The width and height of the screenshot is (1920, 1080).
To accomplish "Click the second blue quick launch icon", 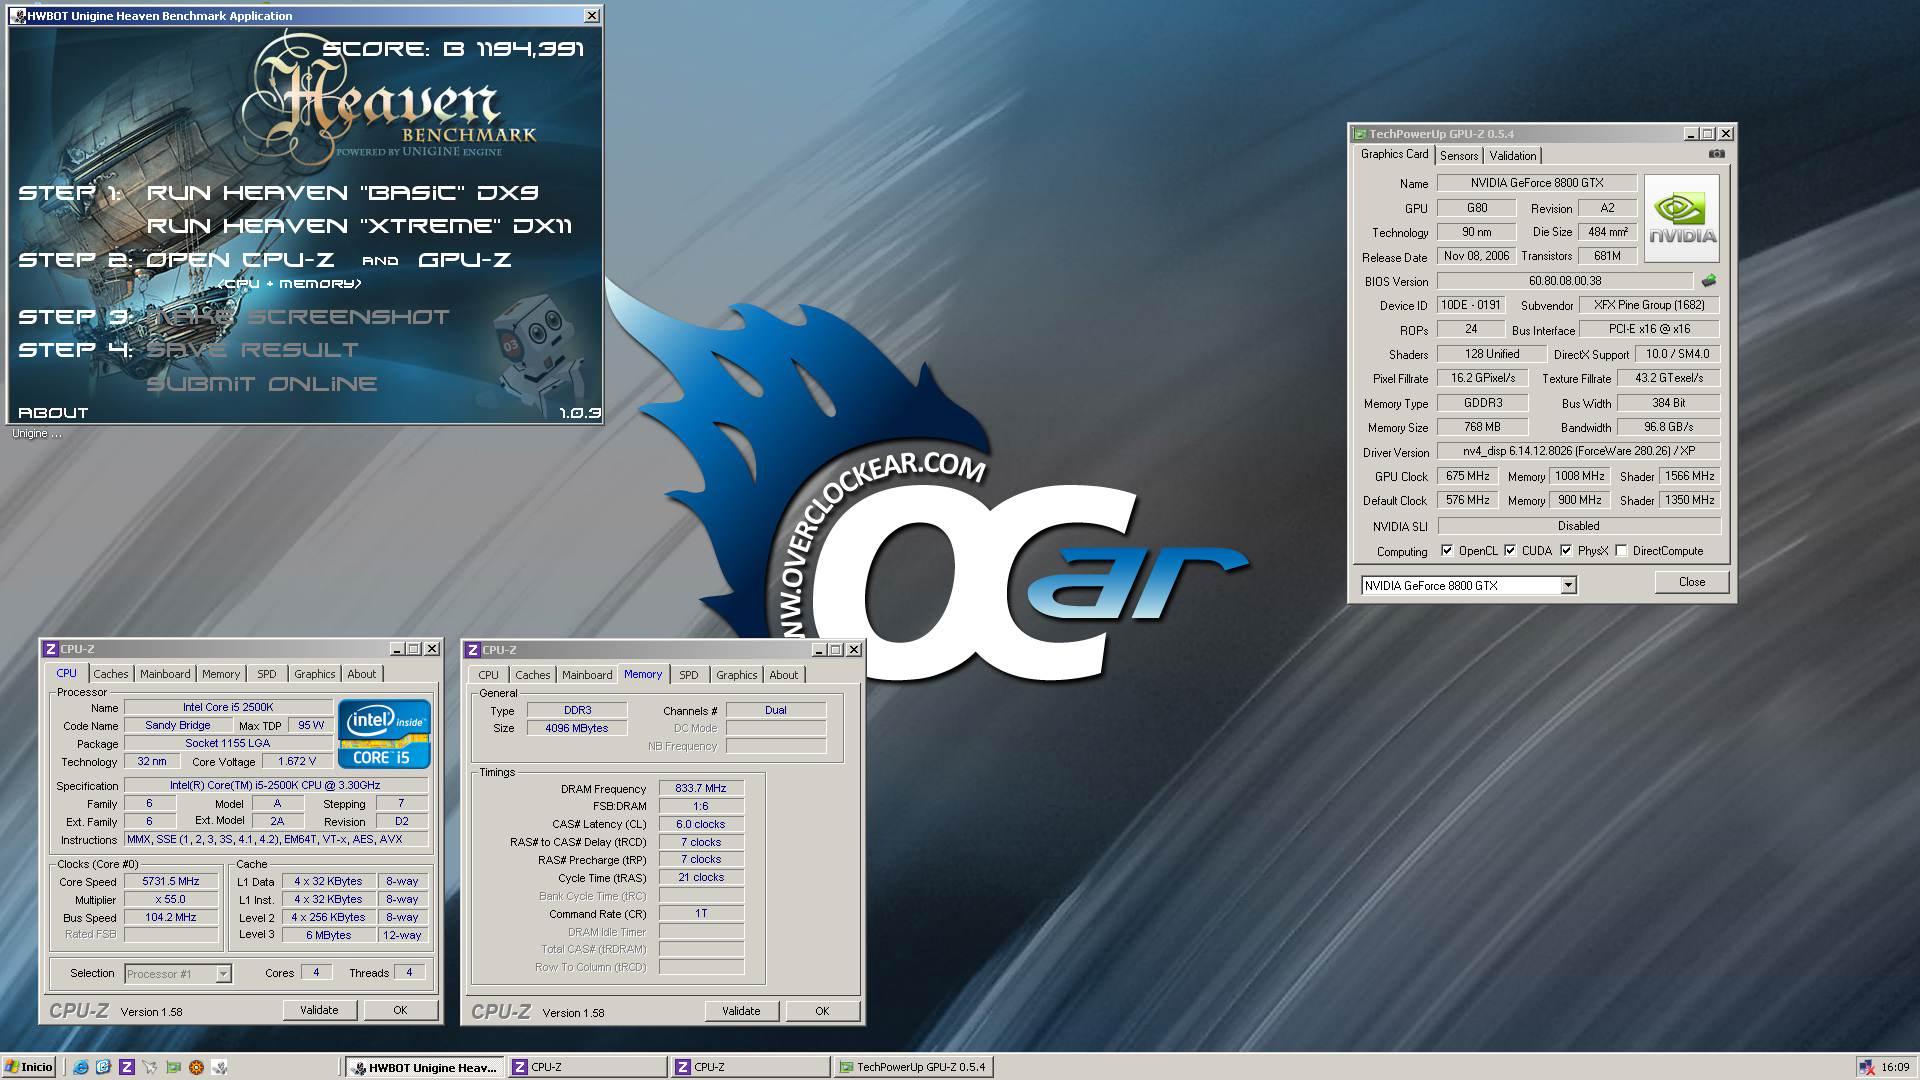I will [103, 1067].
